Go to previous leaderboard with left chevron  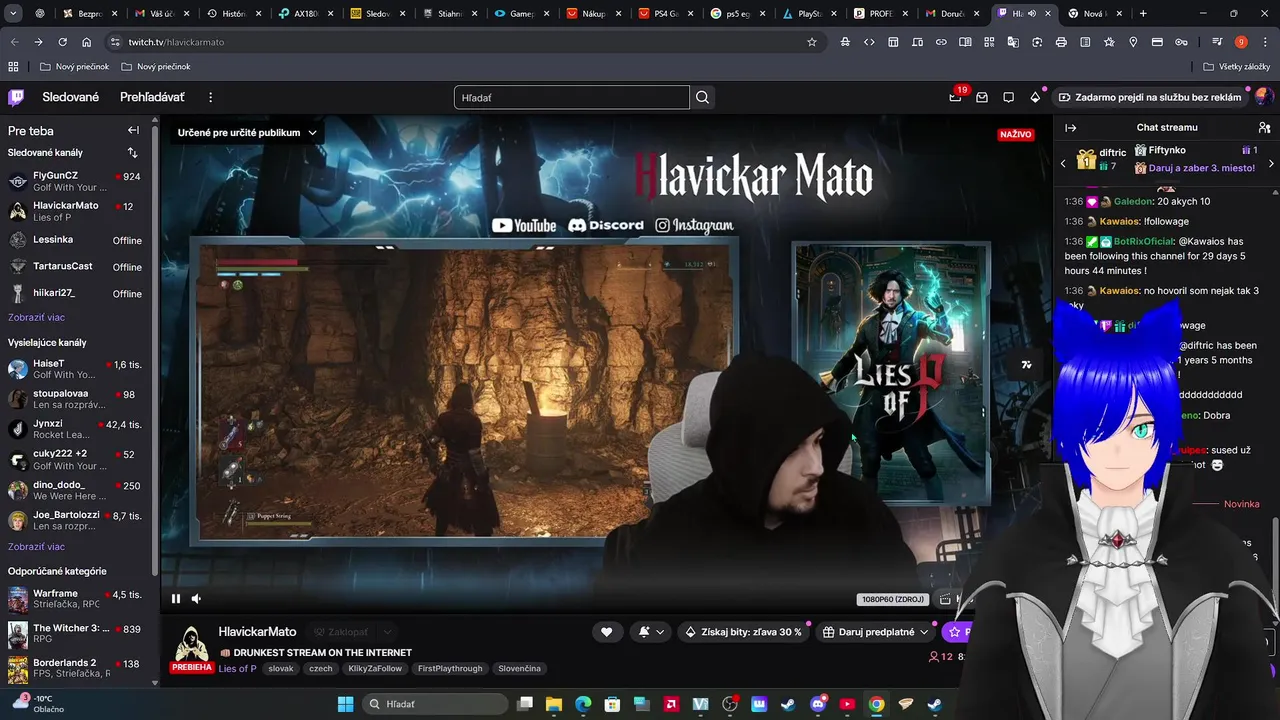pos(1063,163)
